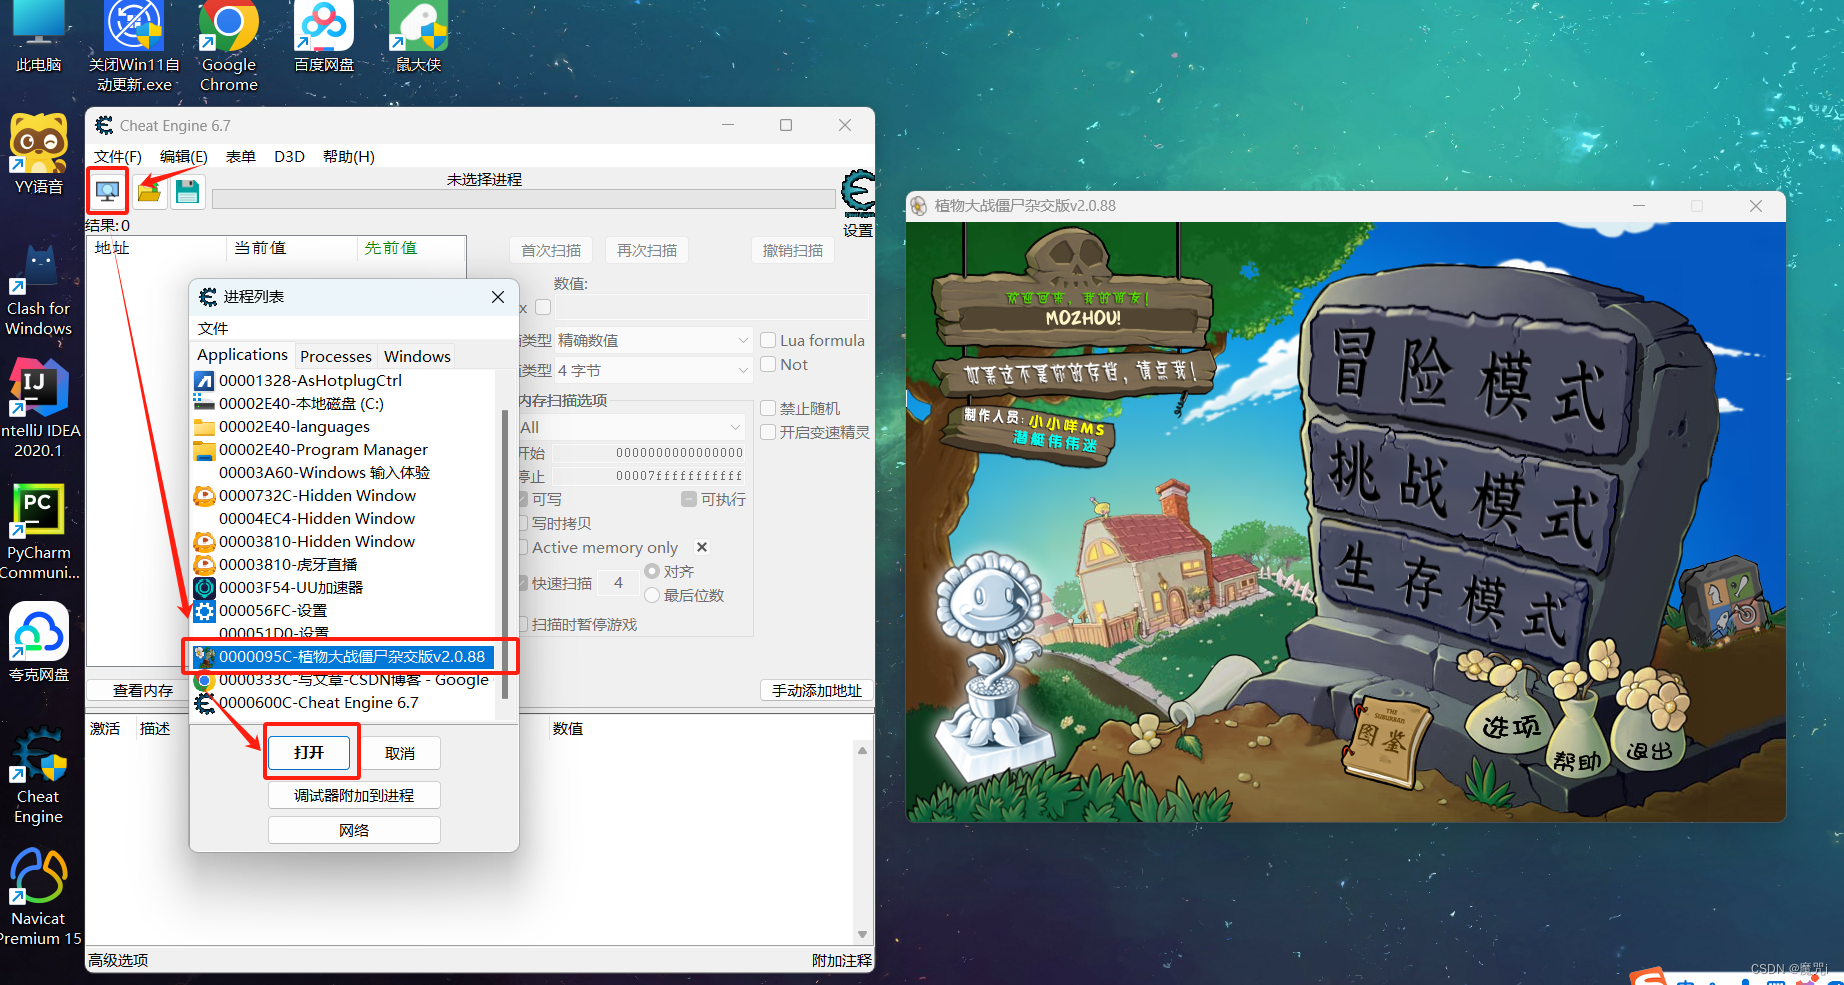Select 植物大战僵尸杂交版v2.0.88 process entry
The height and width of the screenshot is (985, 1844).
(x=343, y=656)
